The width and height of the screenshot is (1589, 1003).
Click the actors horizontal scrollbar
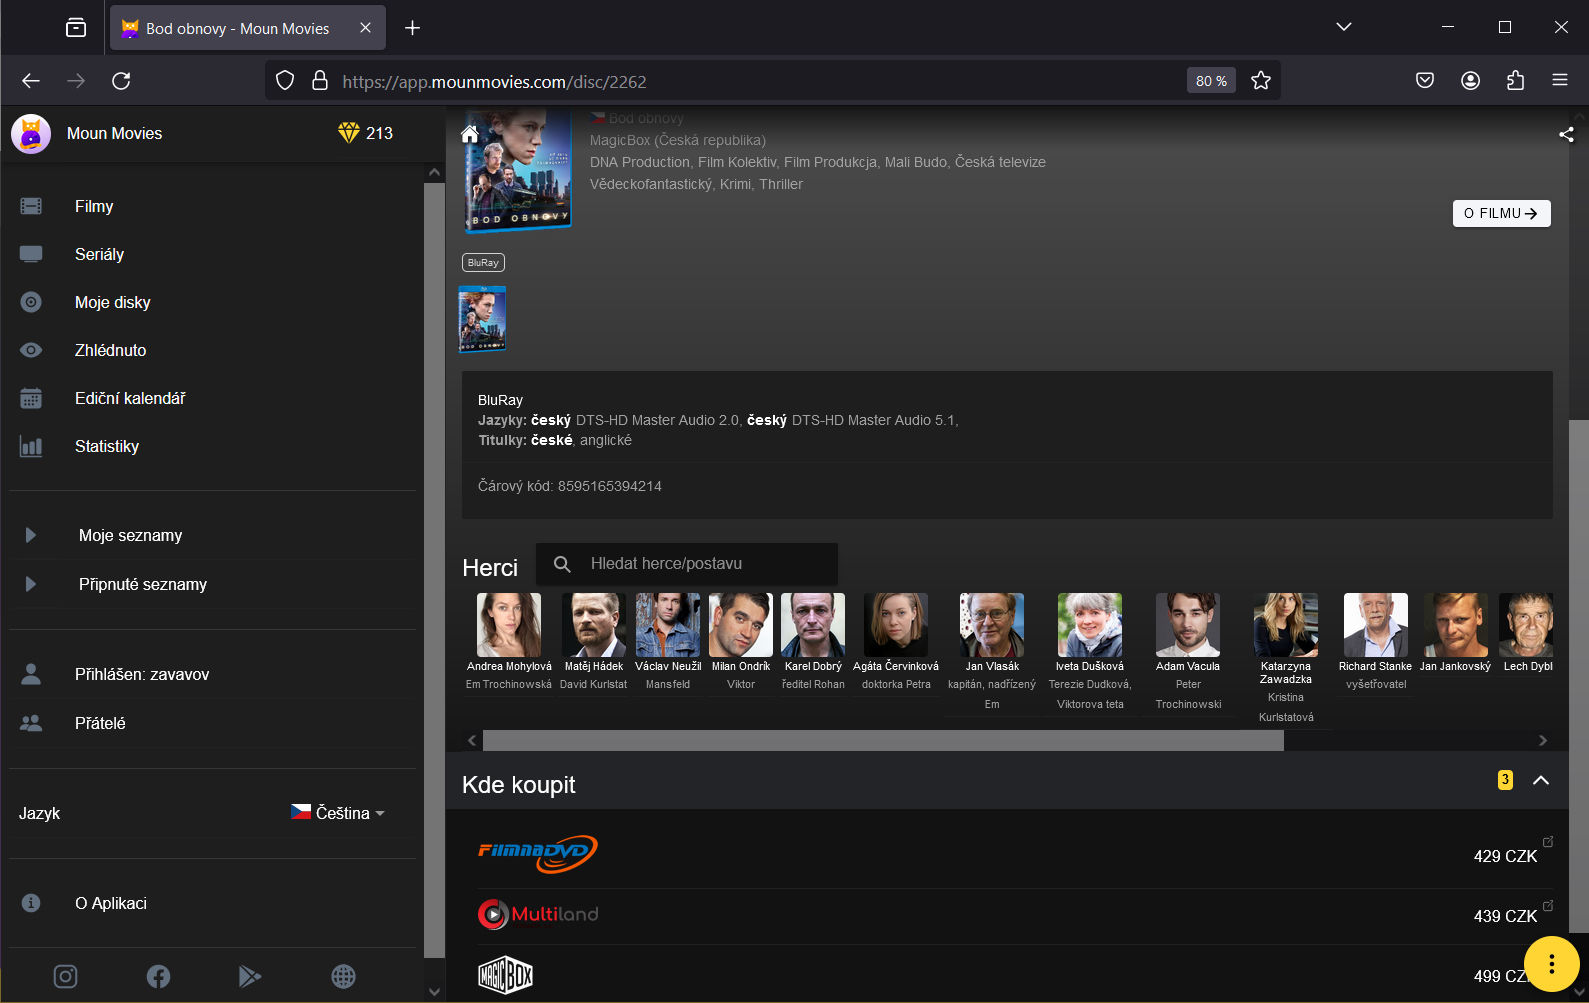[x=882, y=740]
